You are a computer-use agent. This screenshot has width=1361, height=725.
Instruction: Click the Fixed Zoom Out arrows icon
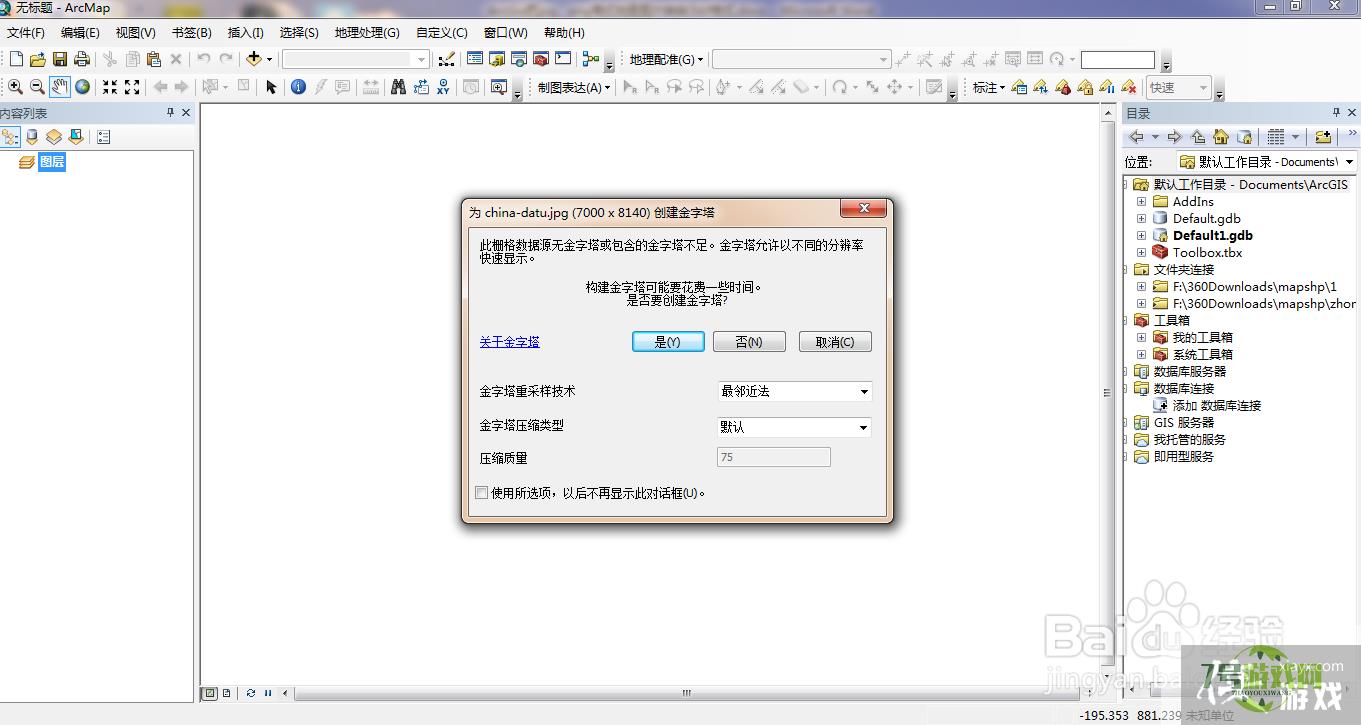pyautogui.click(x=132, y=87)
